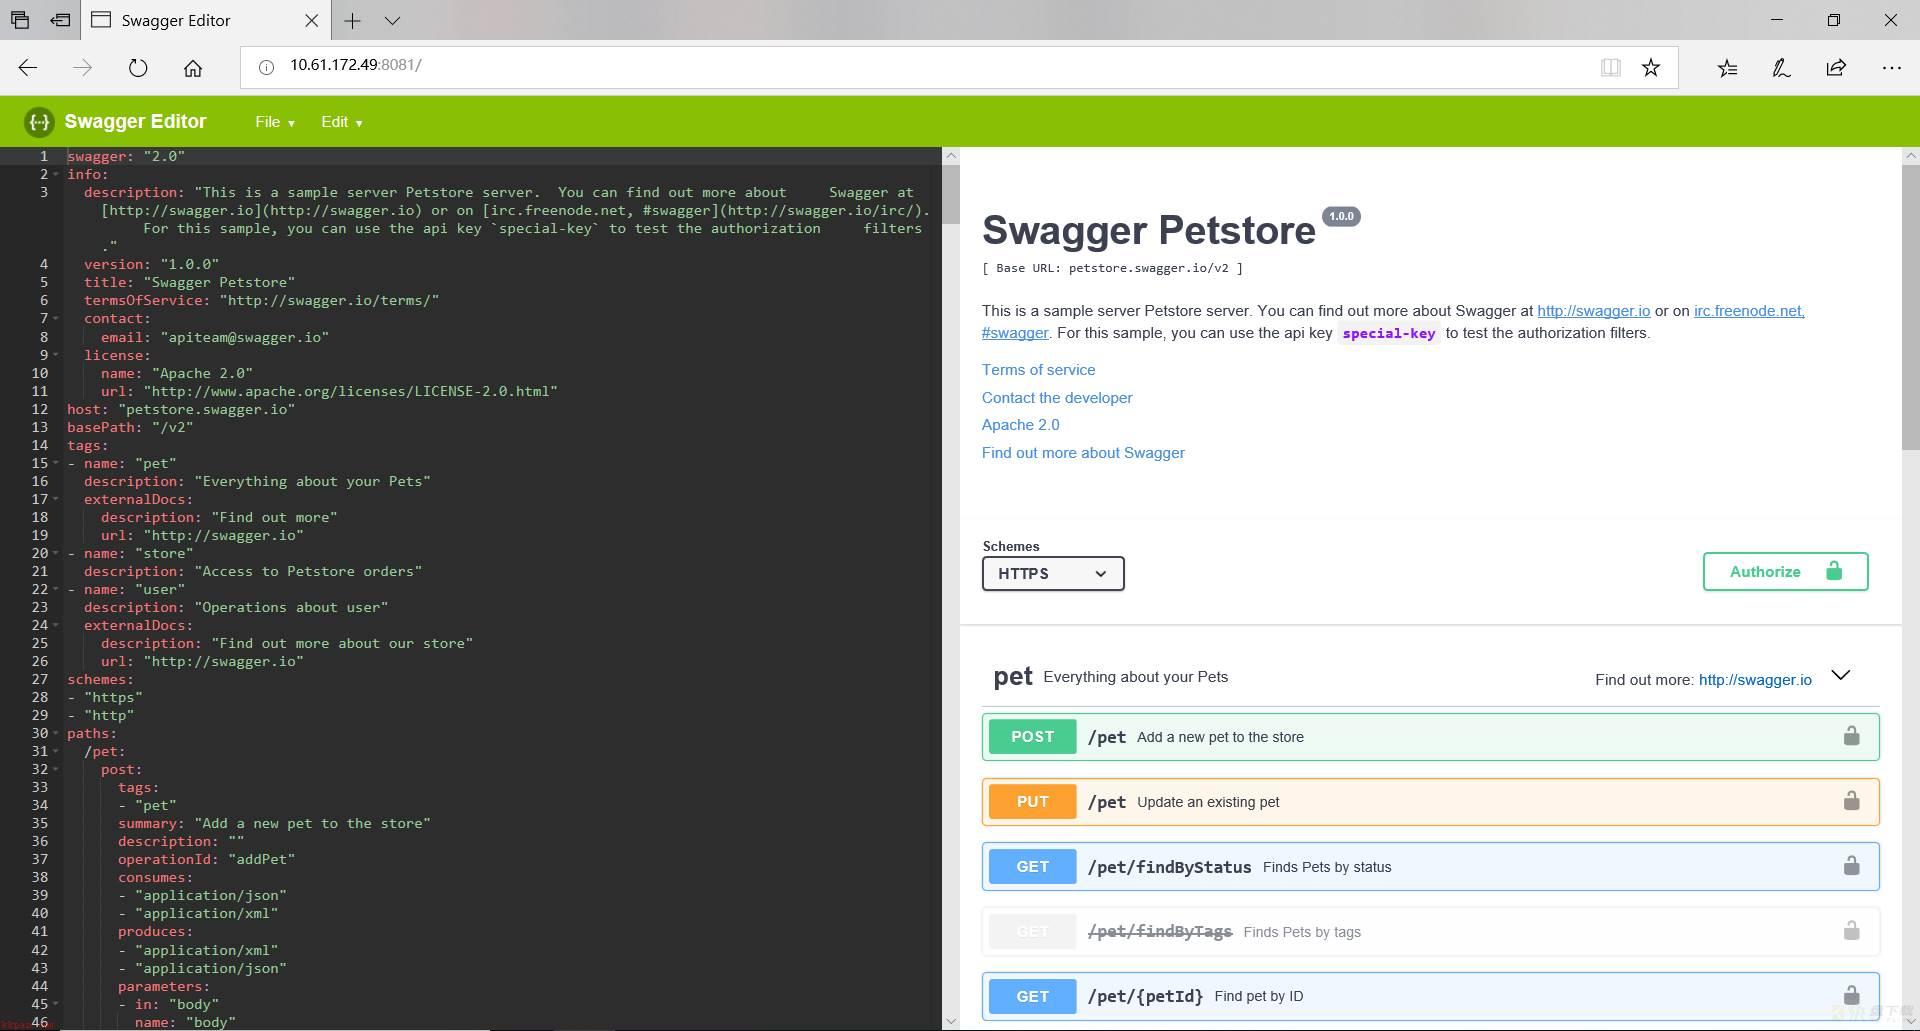1920x1031 pixels.
Task: Open the browser home page icon
Action: point(193,67)
